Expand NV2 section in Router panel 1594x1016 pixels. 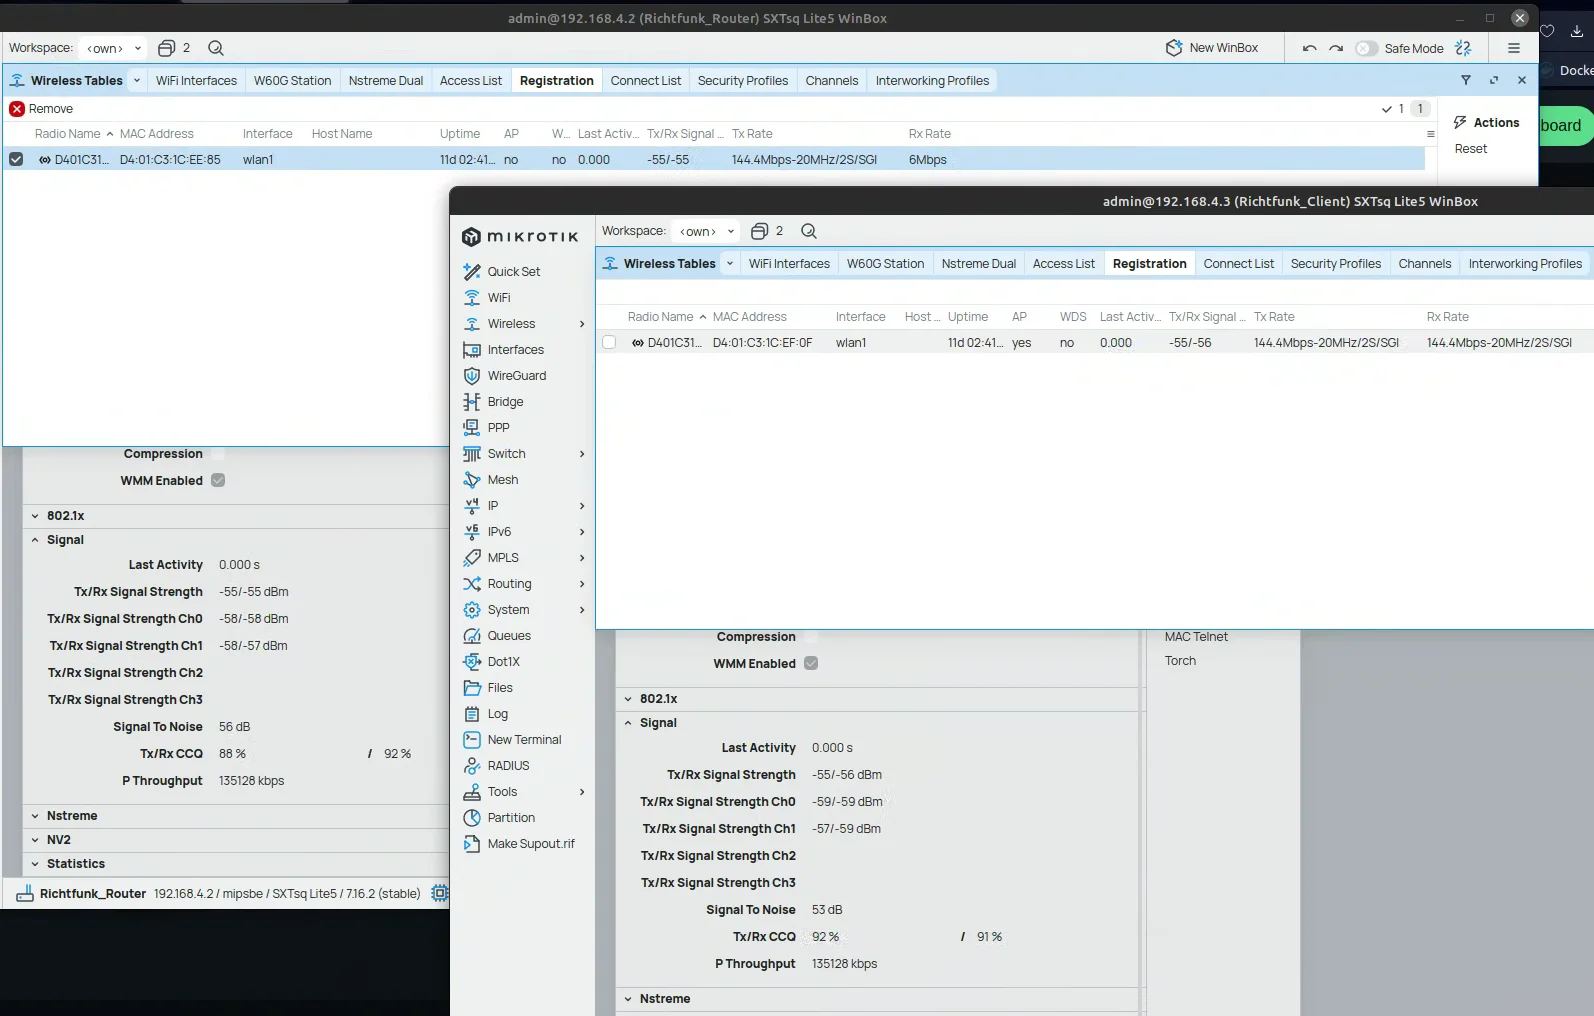click(x=35, y=840)
